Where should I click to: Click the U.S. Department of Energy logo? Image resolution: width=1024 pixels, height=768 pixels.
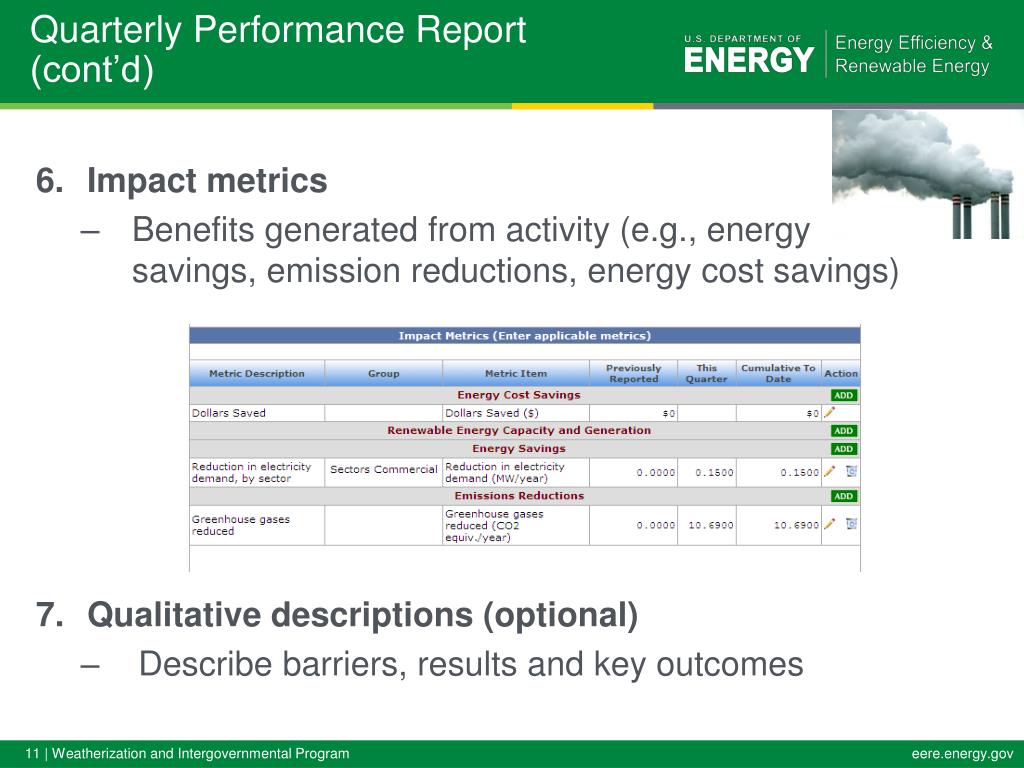coord(749,54)
